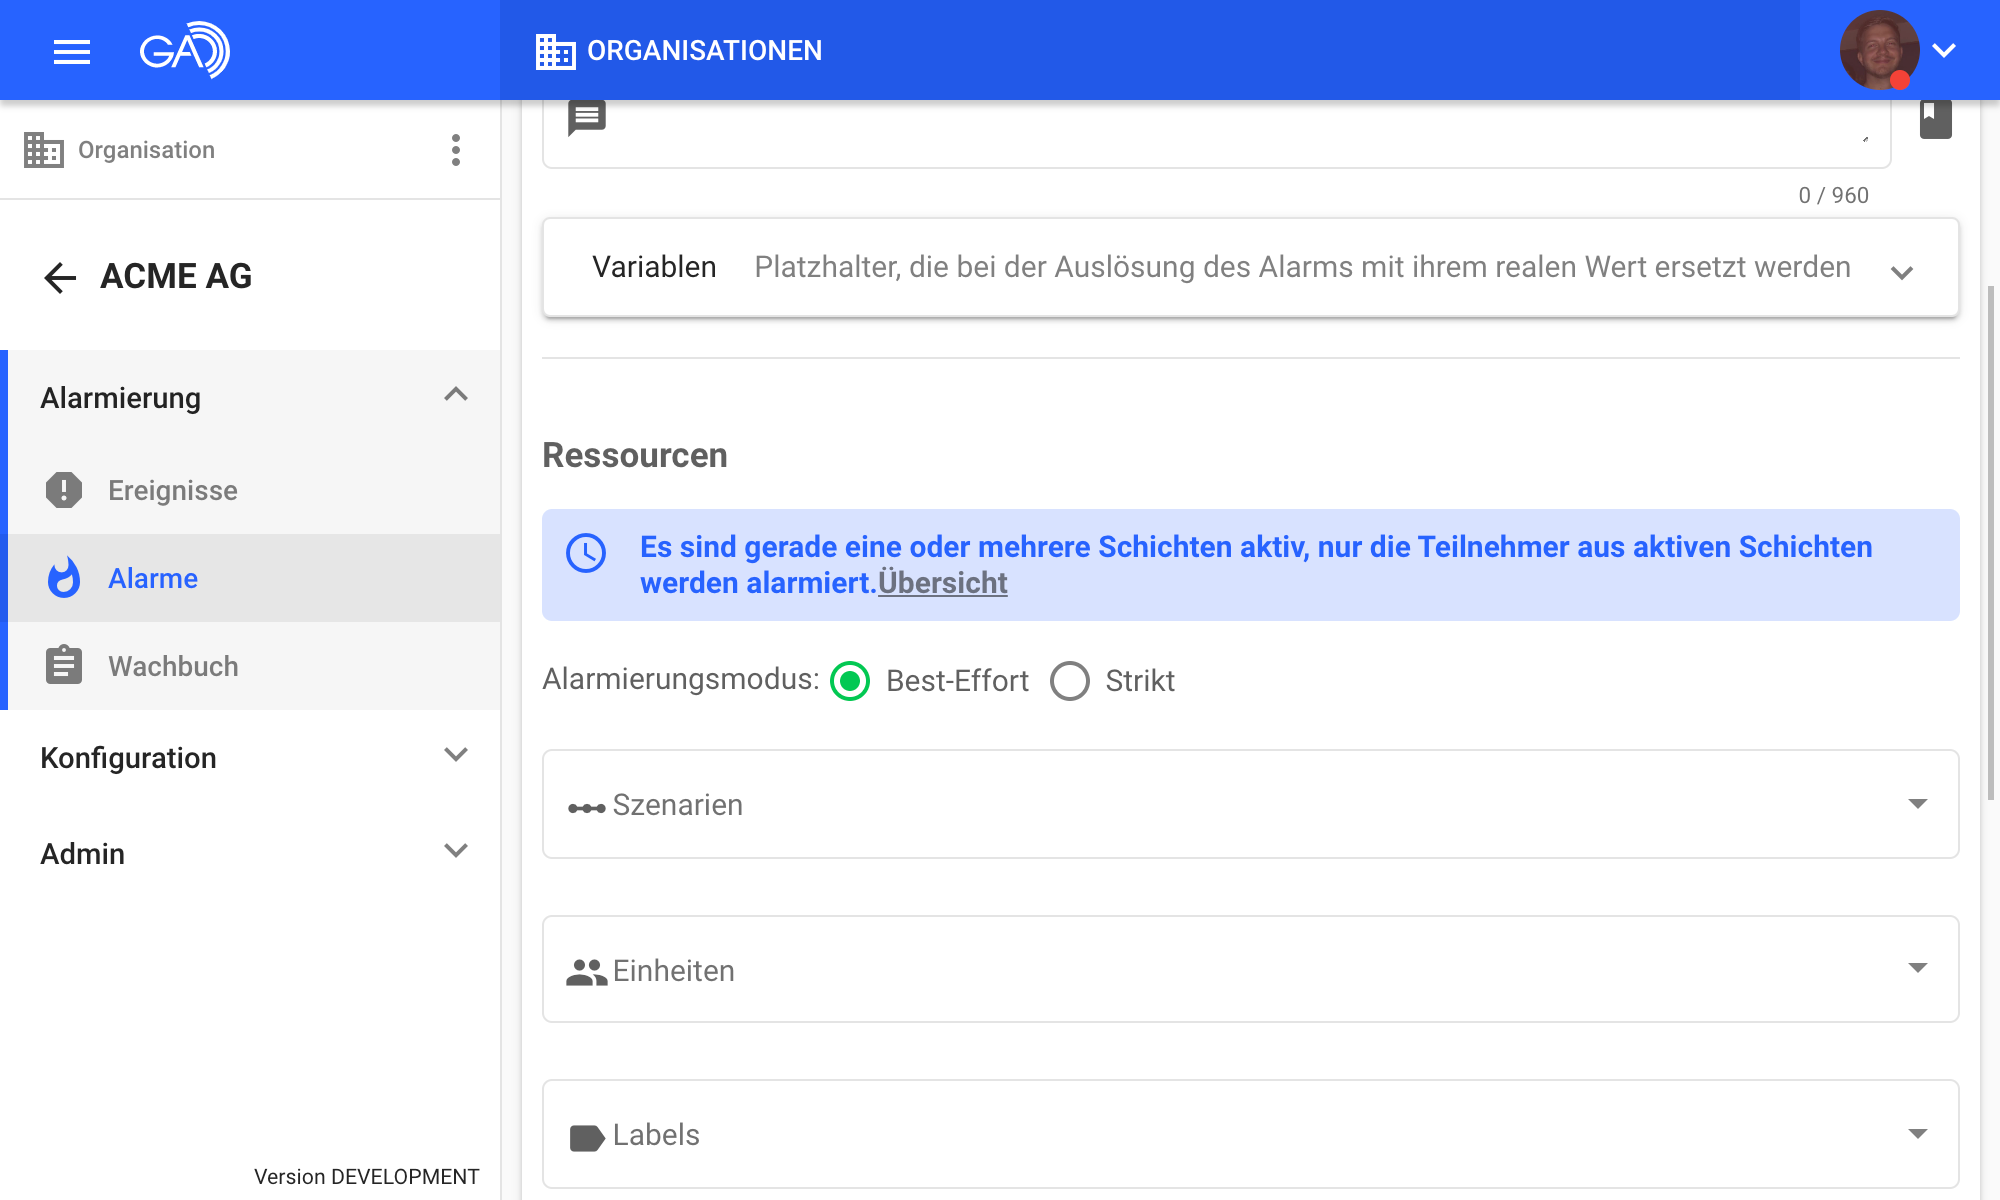Open Organisation three-dot options menu

(x=456, y=150)
